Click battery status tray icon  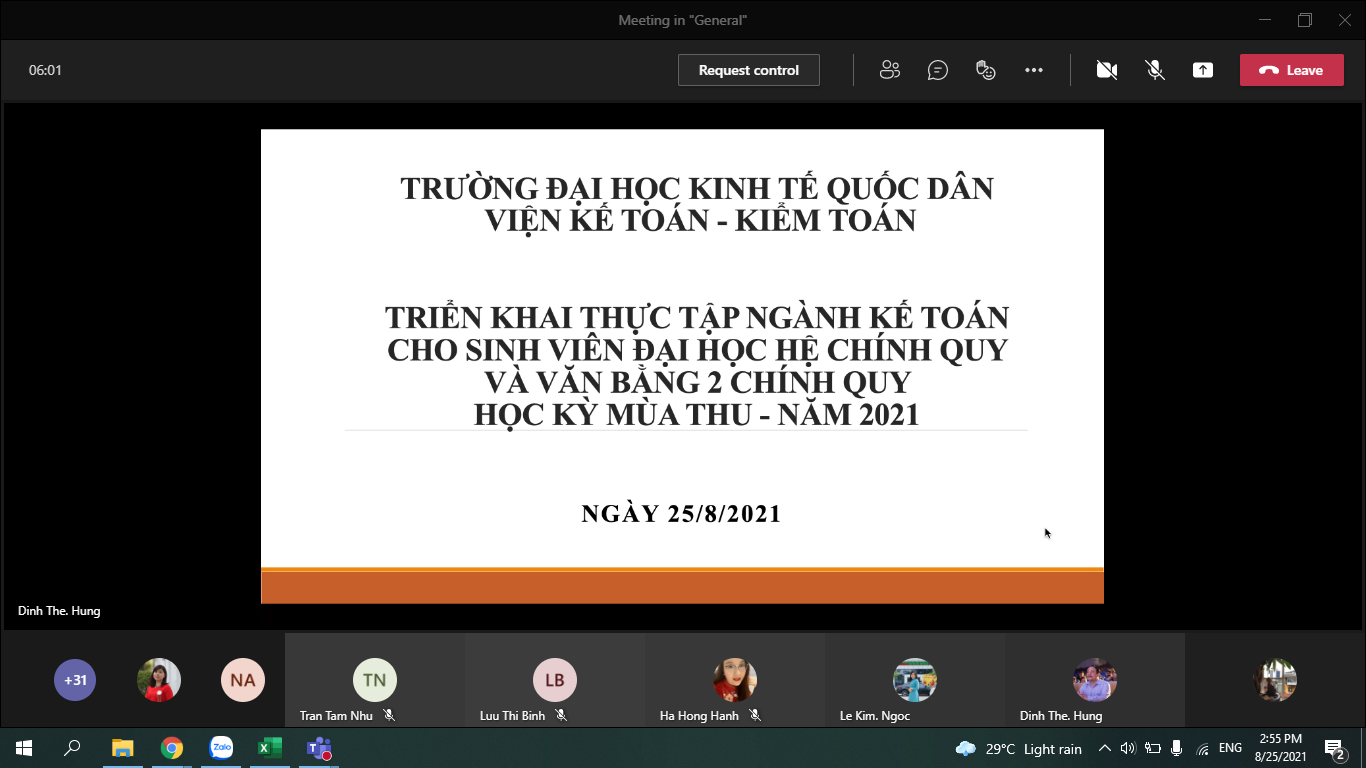coord(1152,748)
